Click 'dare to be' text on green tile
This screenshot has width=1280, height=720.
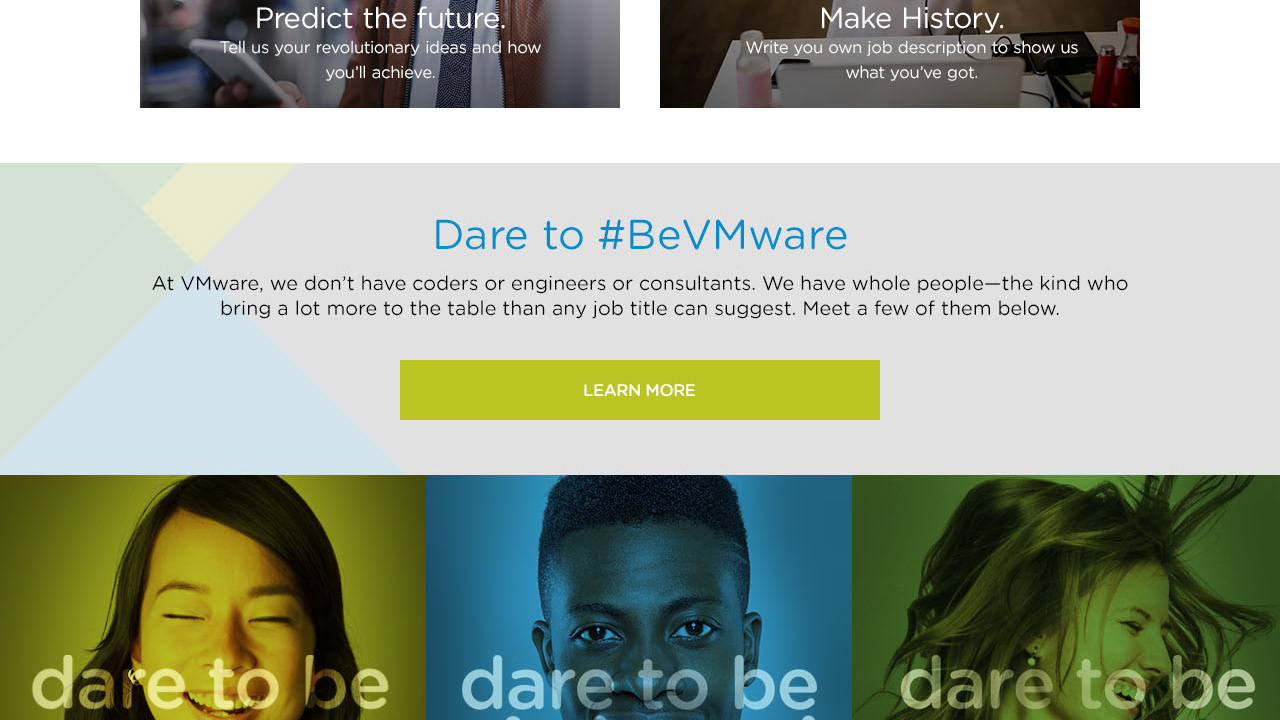1077,682
